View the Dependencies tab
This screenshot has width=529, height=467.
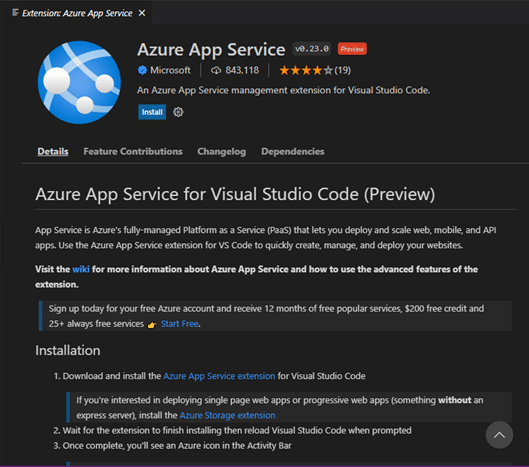point(293,152)
